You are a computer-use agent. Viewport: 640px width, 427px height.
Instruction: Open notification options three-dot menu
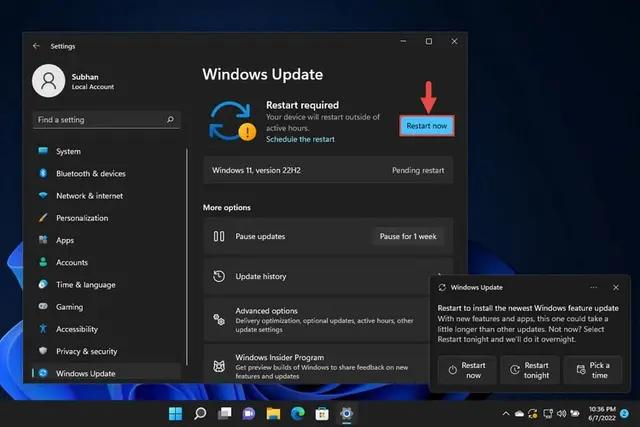pyautogui.click(x=593, y=287)
